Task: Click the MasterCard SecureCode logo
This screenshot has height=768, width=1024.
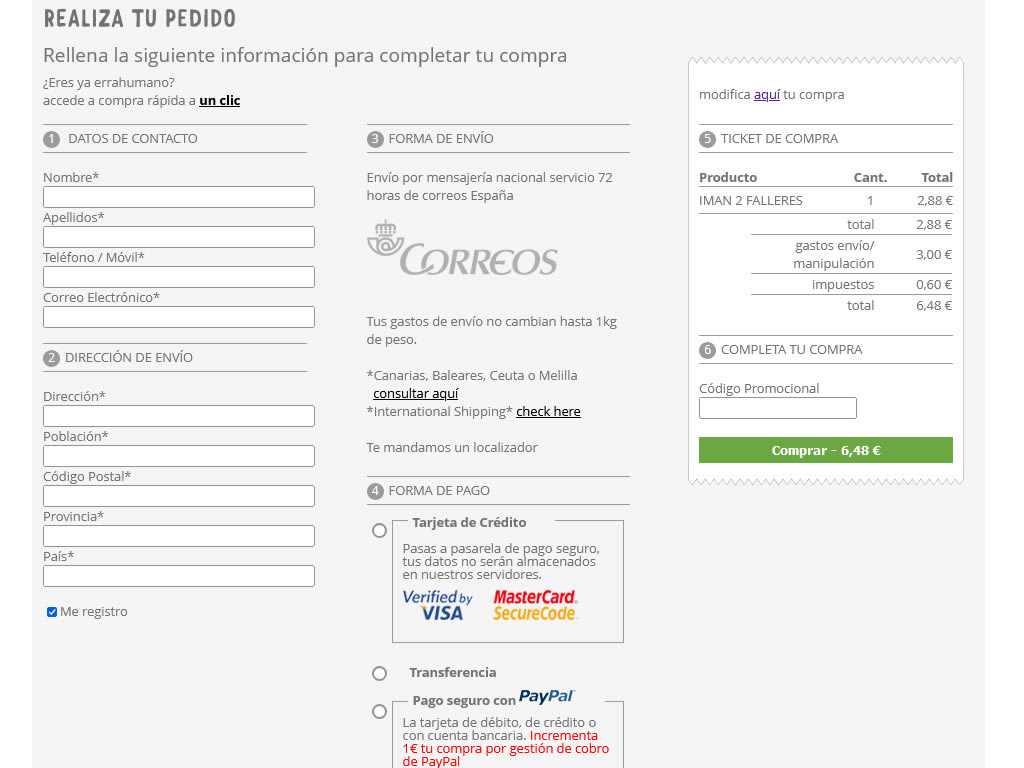Action: pyautogui.click(x=535, y=605)
